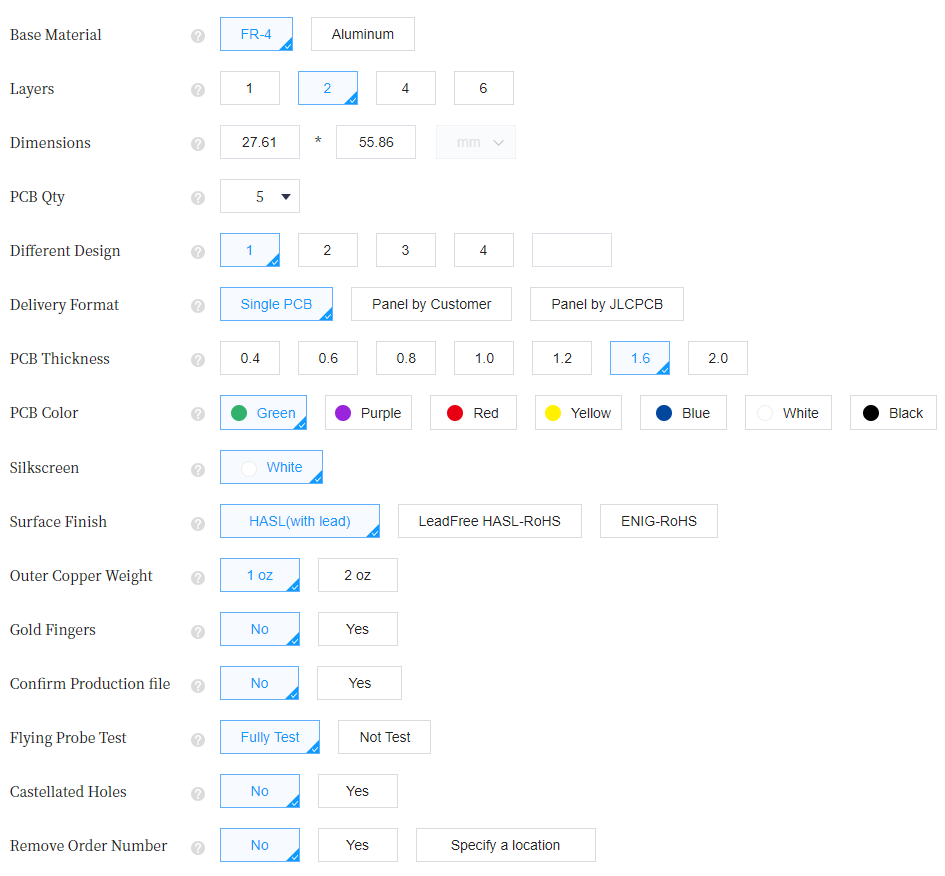
Task: Click help icon next to PCB Thickness
Action: click(198, 360)
